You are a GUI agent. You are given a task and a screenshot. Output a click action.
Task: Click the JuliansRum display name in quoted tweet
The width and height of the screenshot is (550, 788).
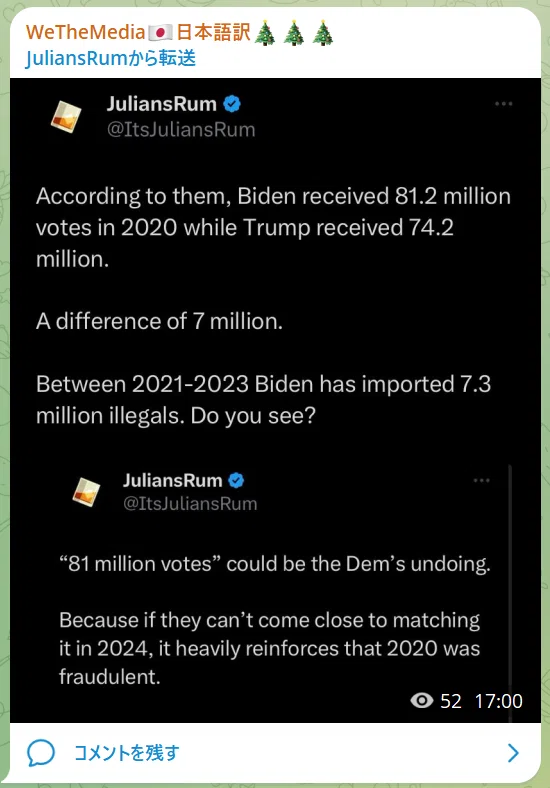[x=172, y=480]
